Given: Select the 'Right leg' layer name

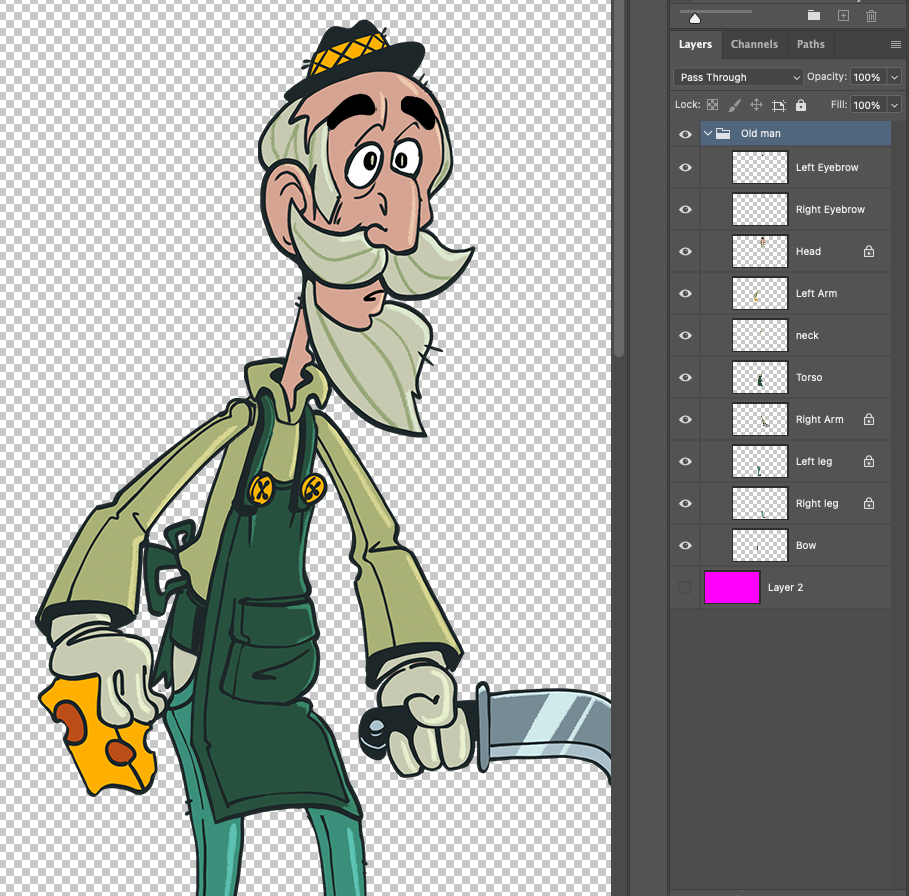Looking at the screenshot, I should click(817, 503).
